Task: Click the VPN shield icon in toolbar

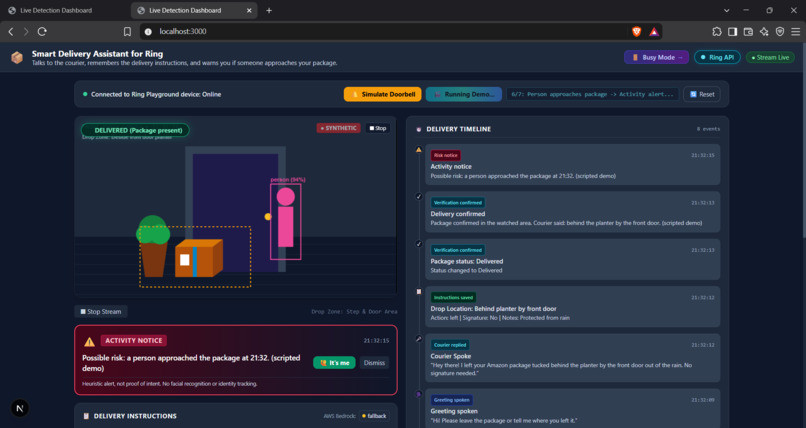Action: point(780,31)
